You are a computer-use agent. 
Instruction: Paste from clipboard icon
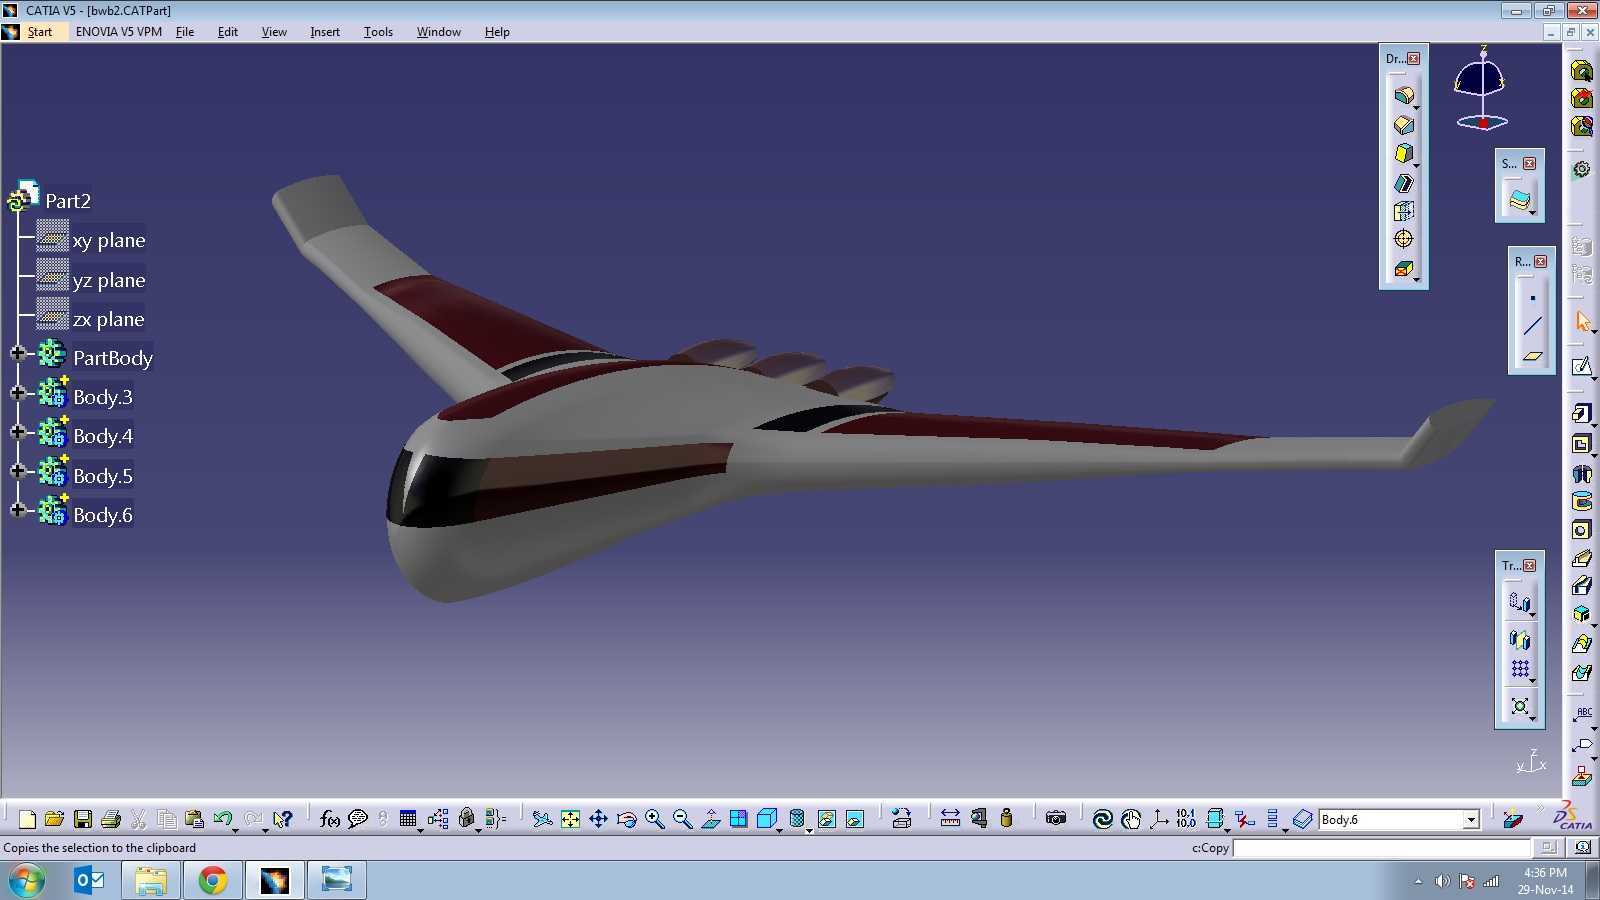tap(194, 819)
